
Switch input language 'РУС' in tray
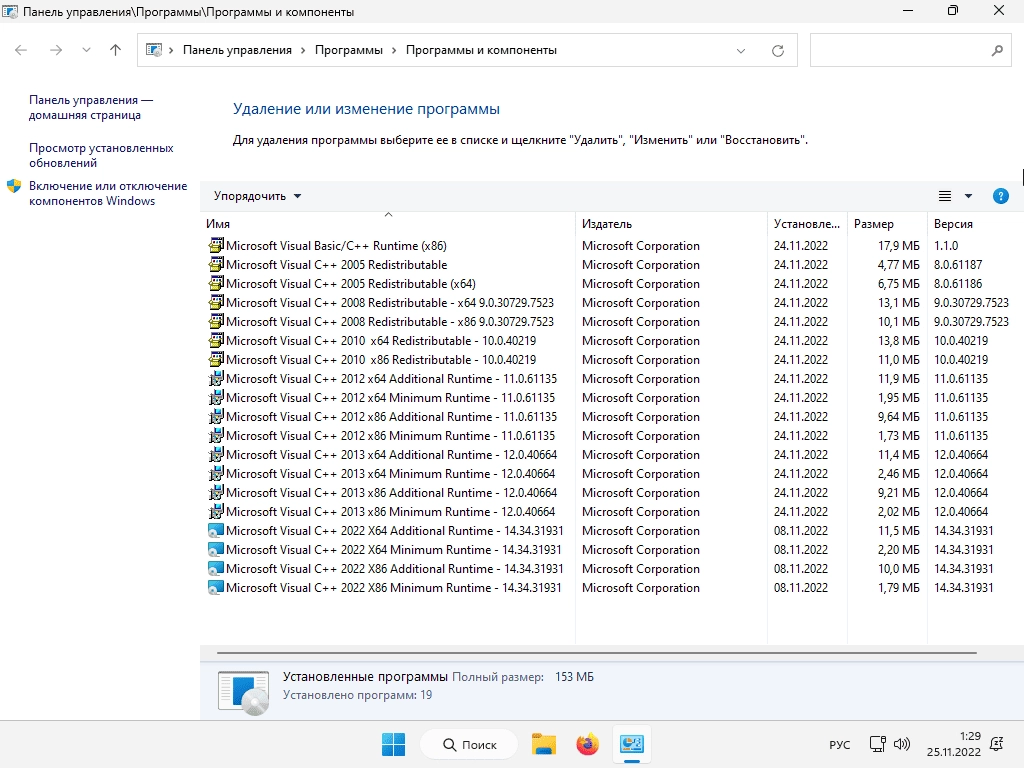(839, 744)
